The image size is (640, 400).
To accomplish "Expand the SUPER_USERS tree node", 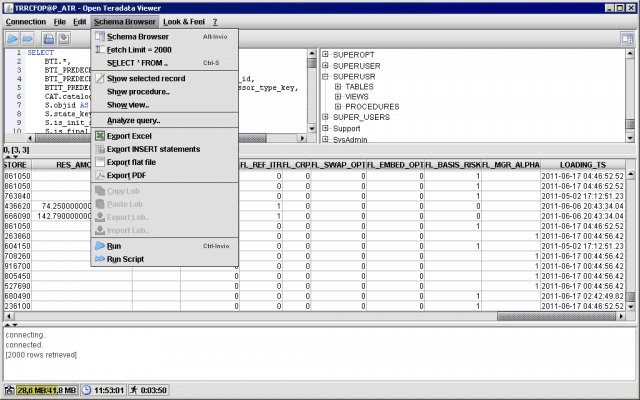I will pos(325,117).
